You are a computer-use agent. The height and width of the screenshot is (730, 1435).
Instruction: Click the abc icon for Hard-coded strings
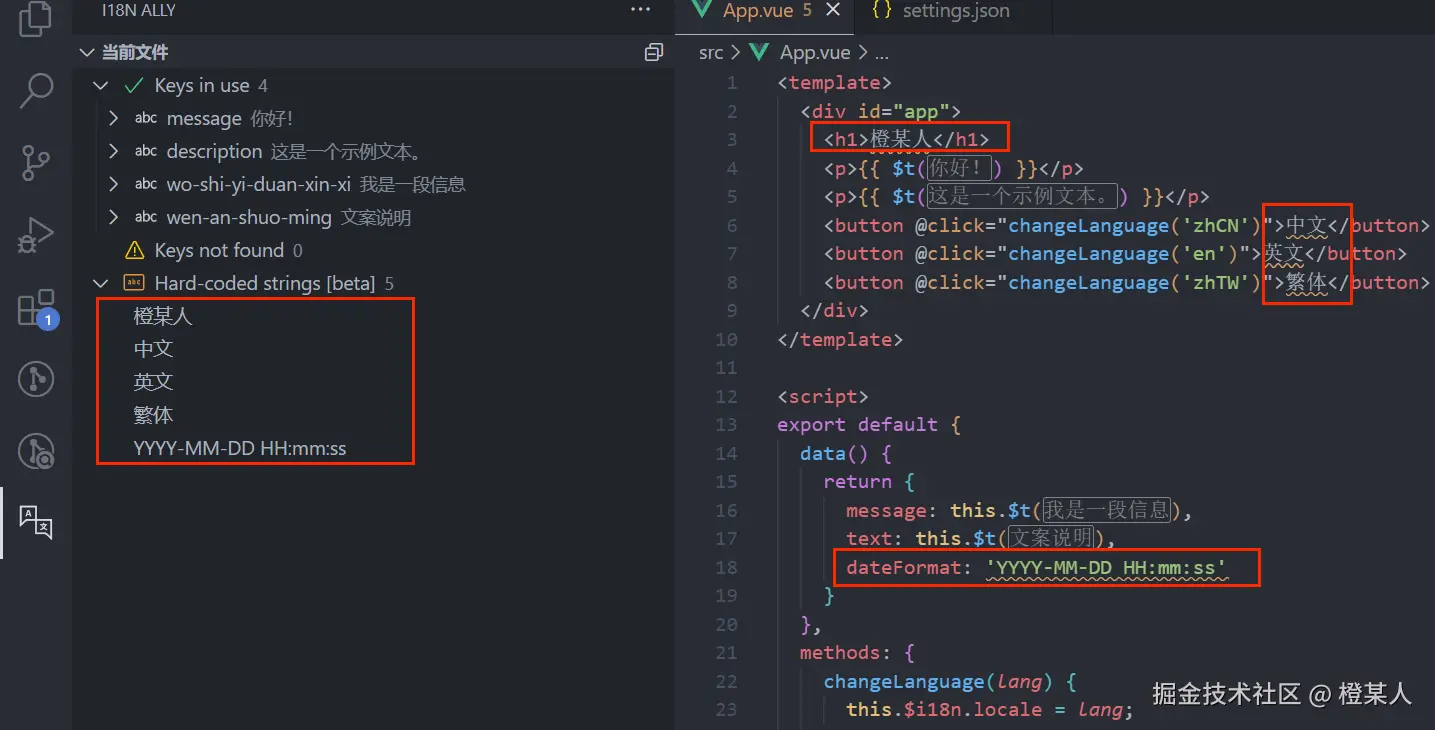pyautogui.click(x=134, y=283)
